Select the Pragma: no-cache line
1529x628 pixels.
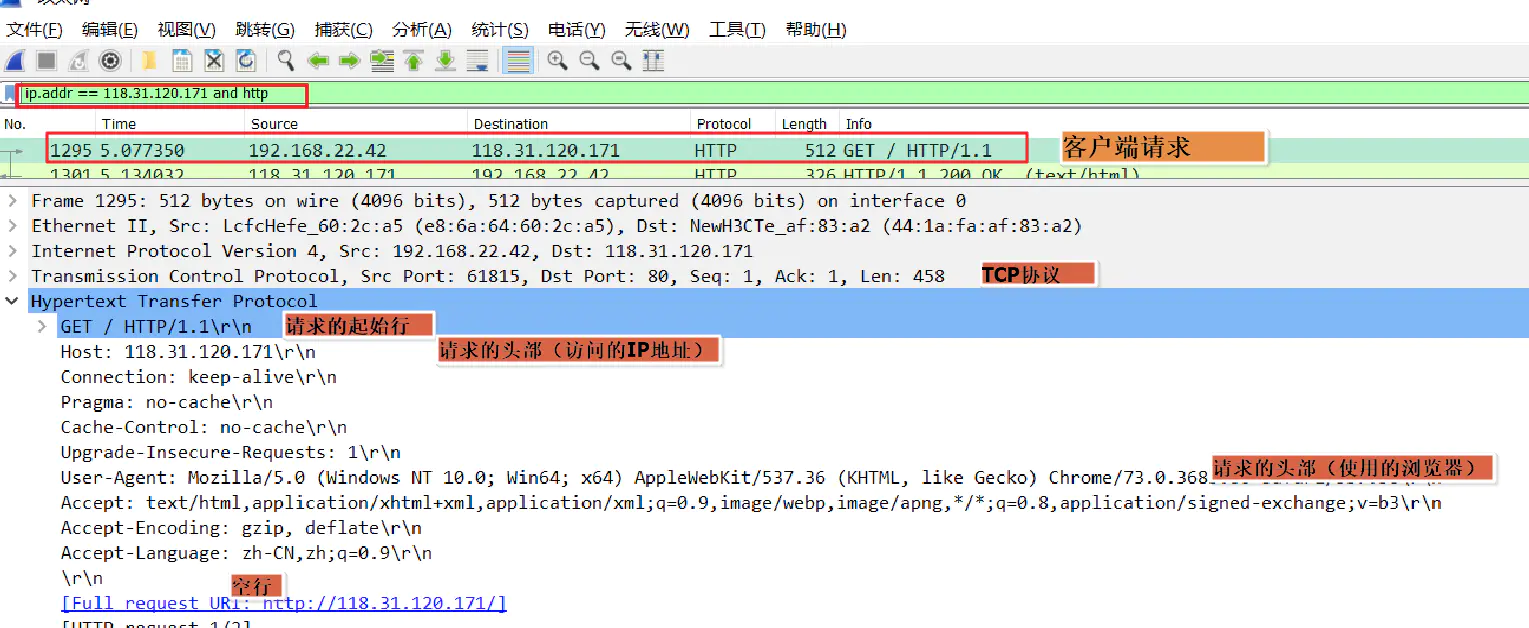[167, 402]
